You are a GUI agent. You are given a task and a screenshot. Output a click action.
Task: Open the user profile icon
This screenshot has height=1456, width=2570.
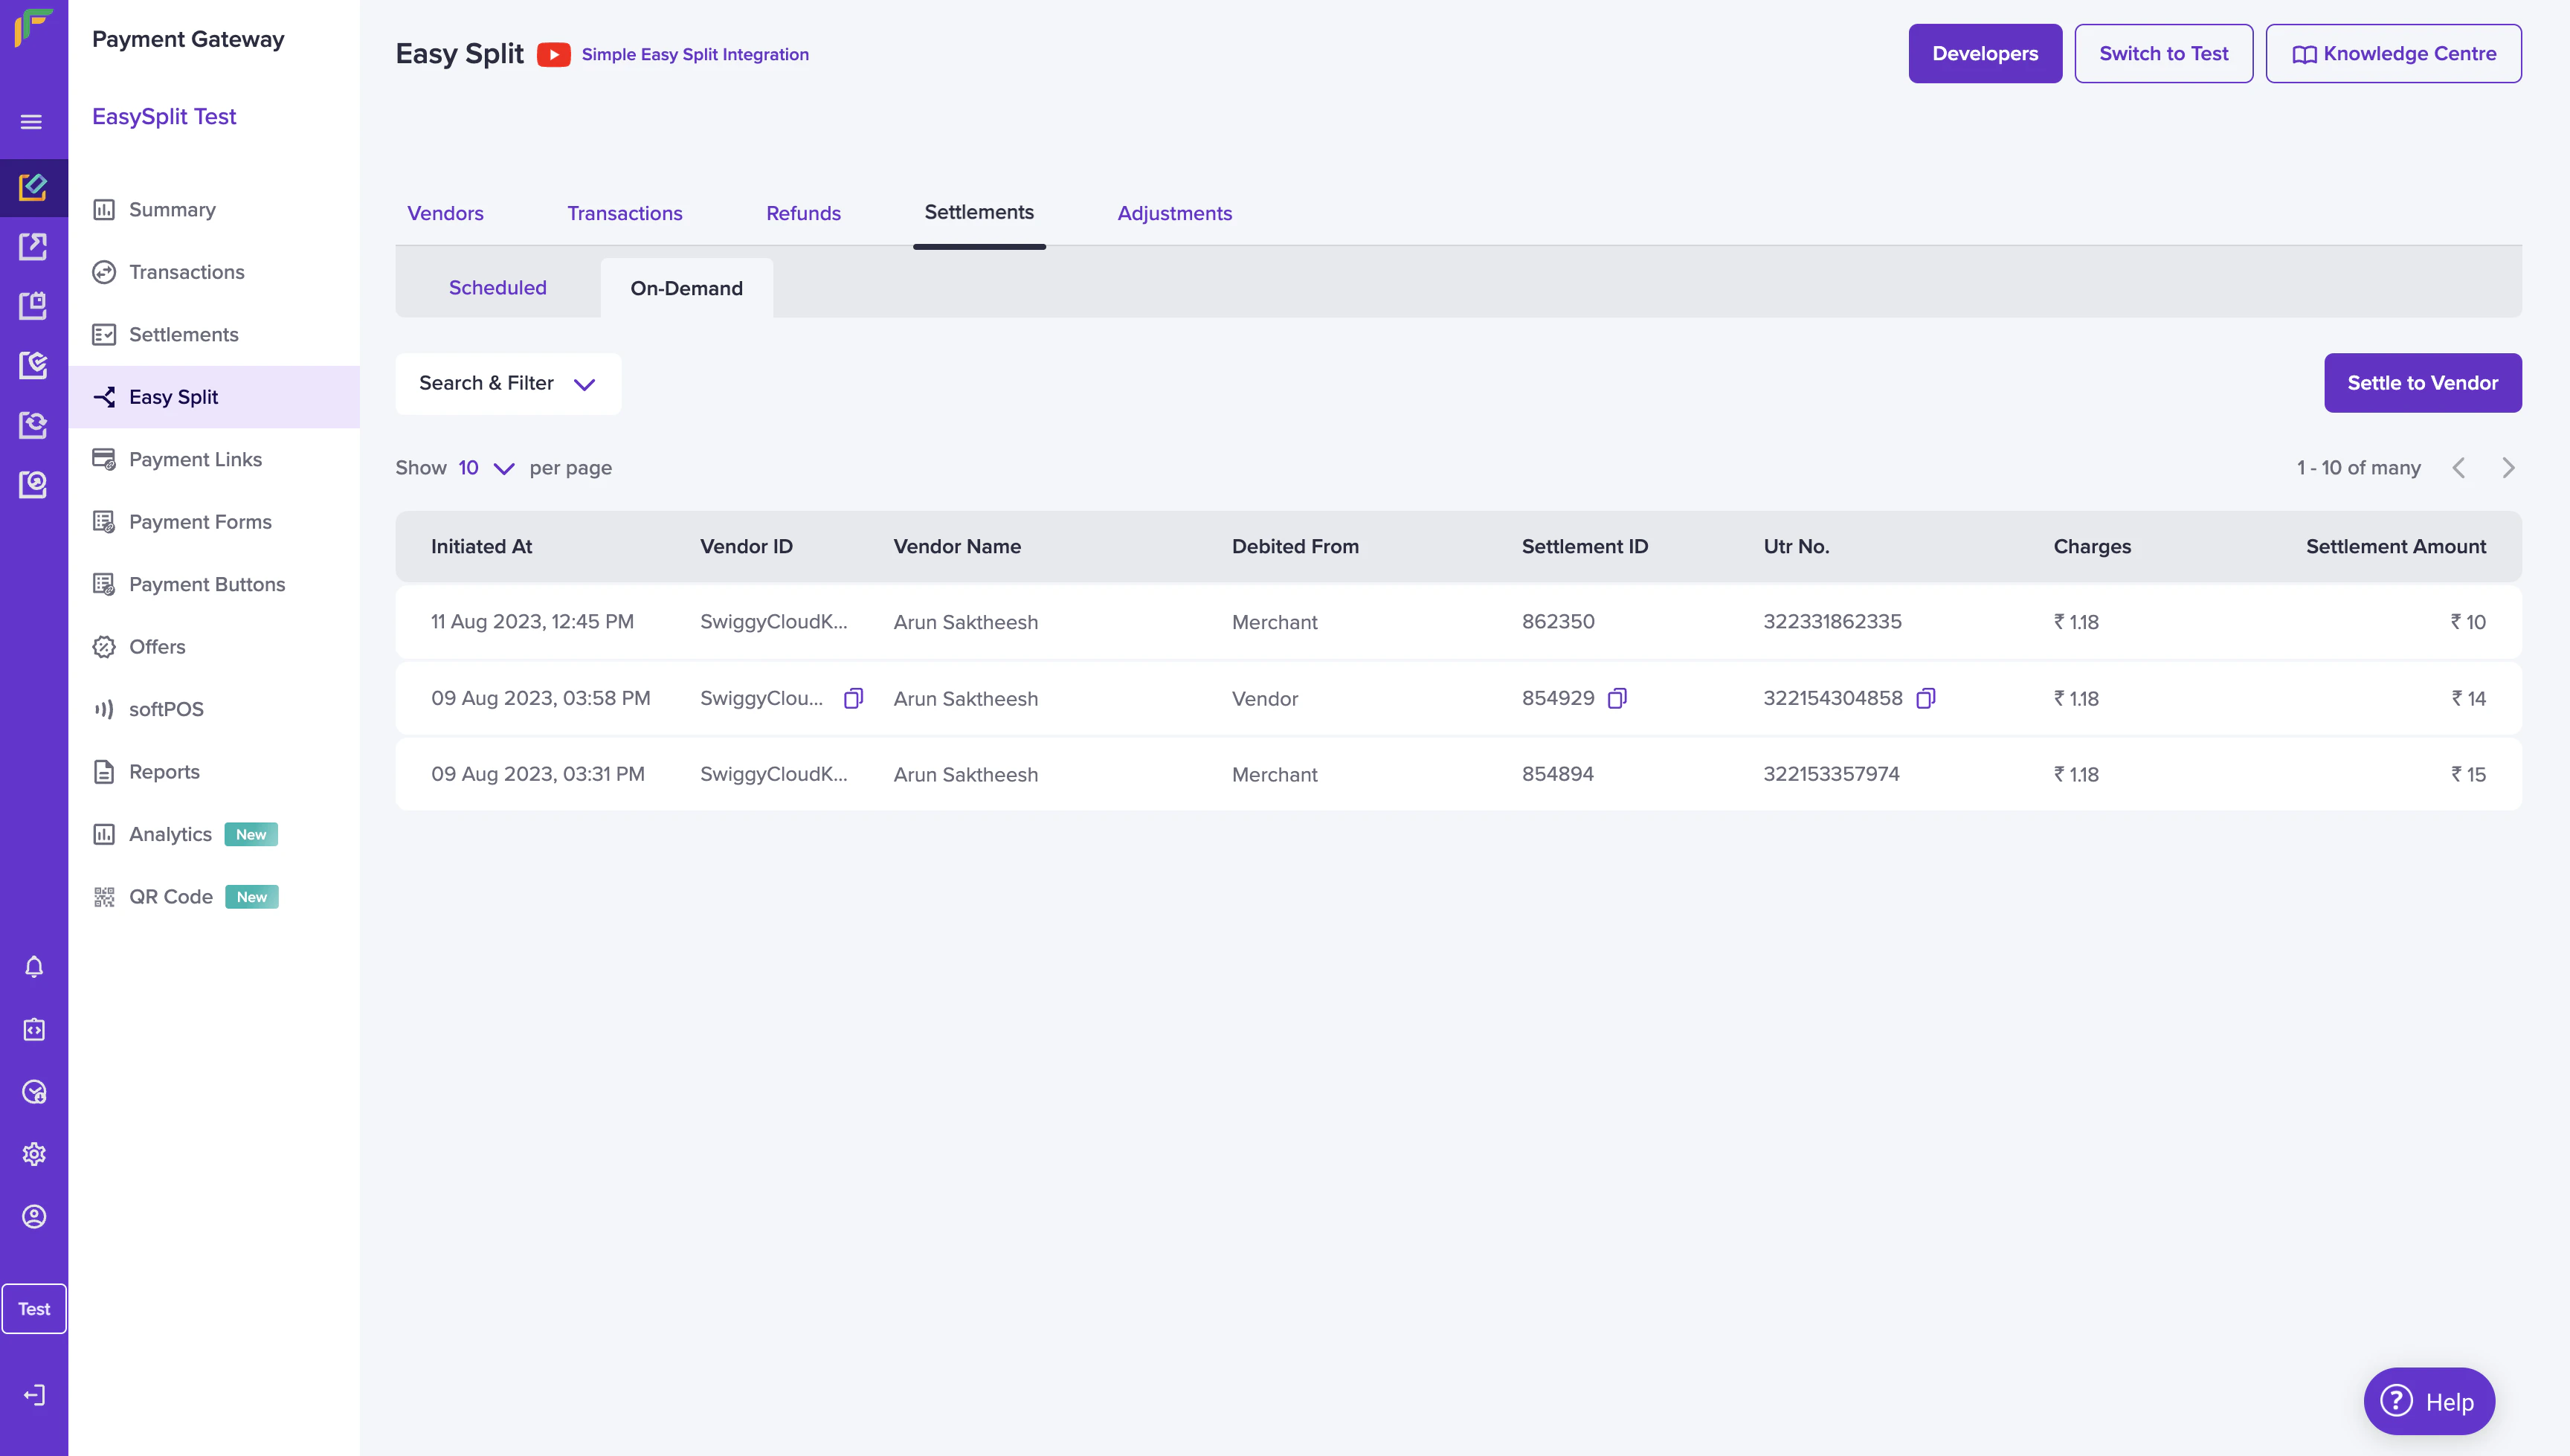tap(34, 1217)
